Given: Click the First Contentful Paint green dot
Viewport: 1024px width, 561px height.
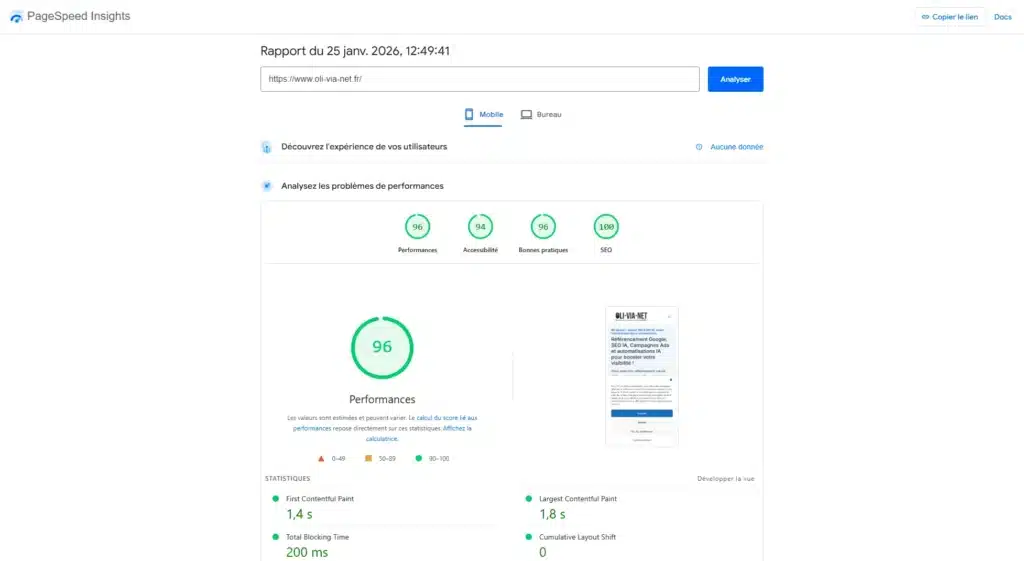Looking at the screenshot, I should pyautogui.click(x=276, y=498).
